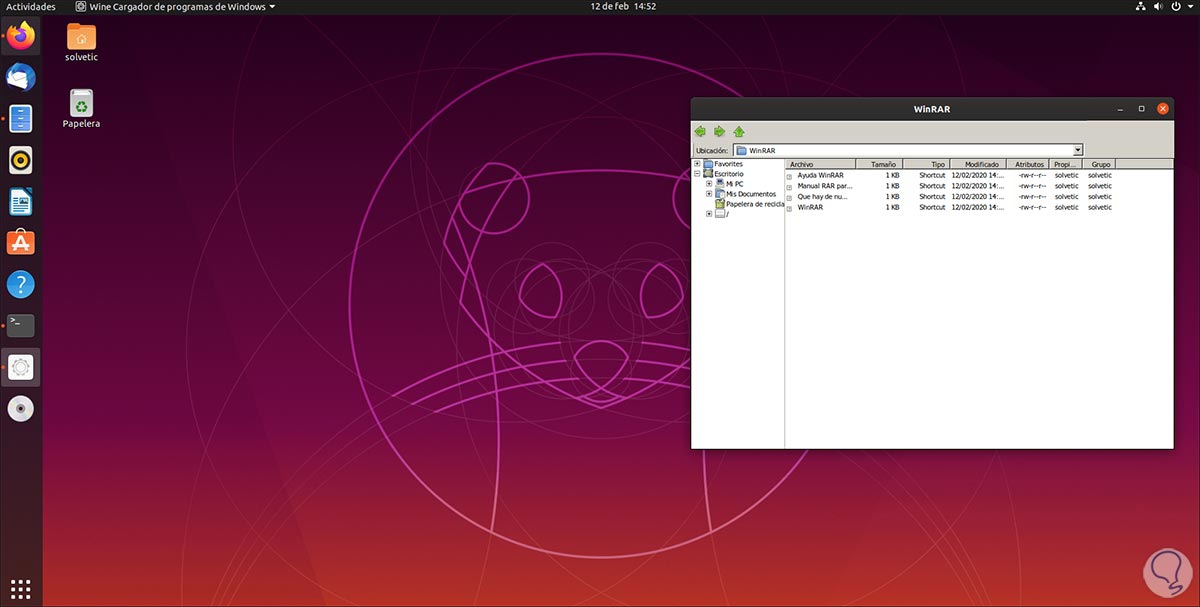Expand the Mis Documentos node

709,194
